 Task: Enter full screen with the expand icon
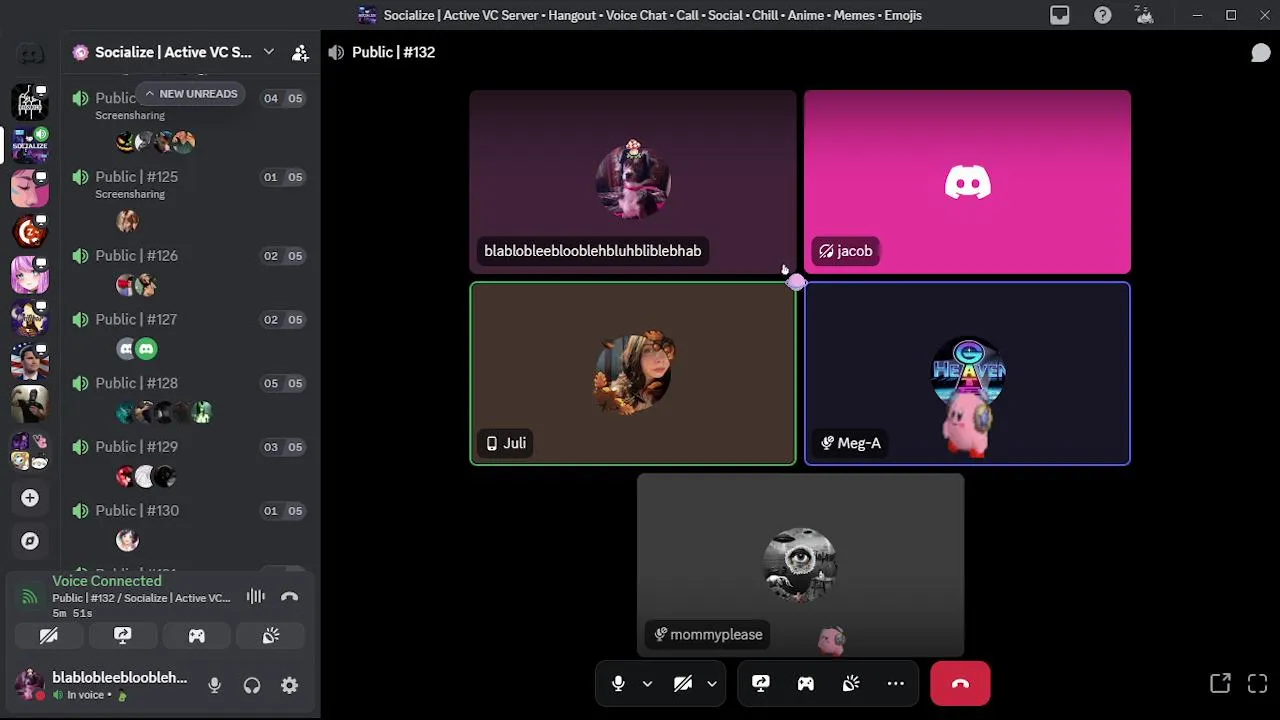click(x=1258, y=684)
